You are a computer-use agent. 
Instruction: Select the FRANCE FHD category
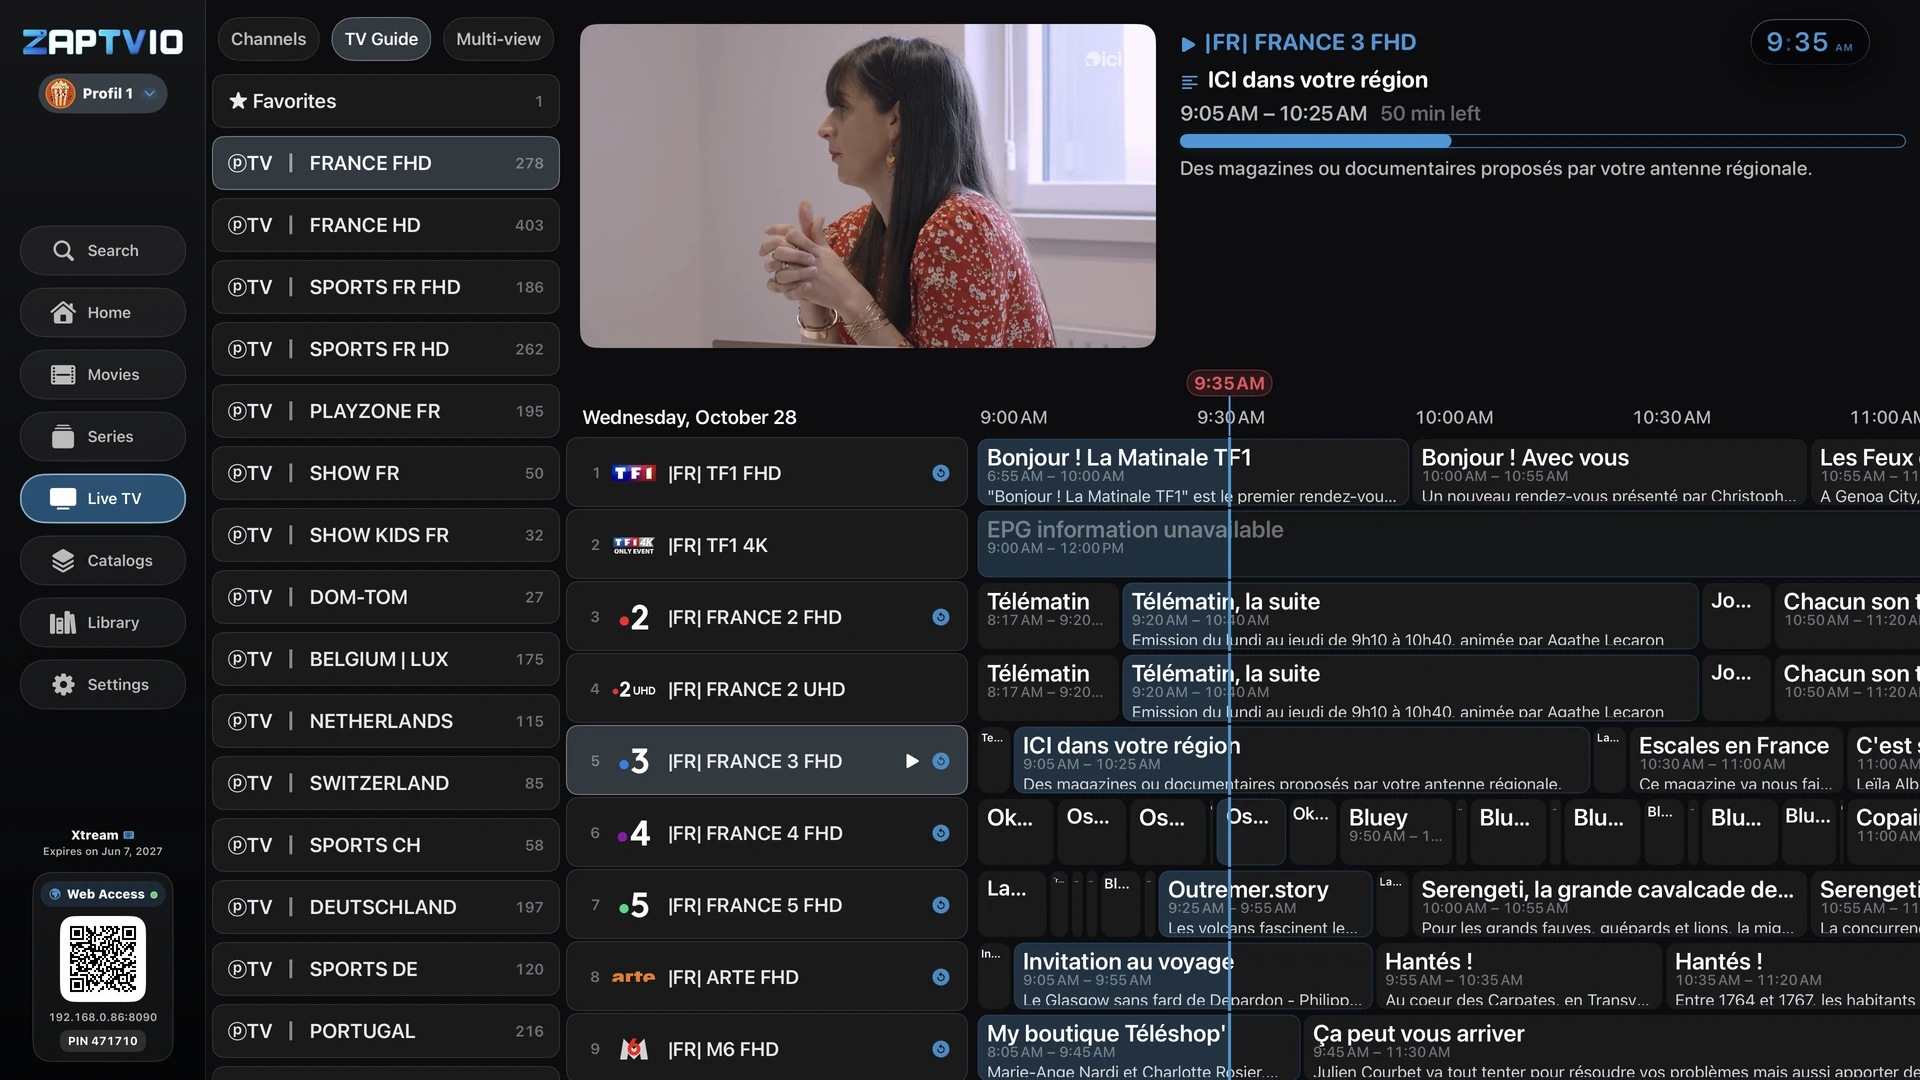point(386,163)
